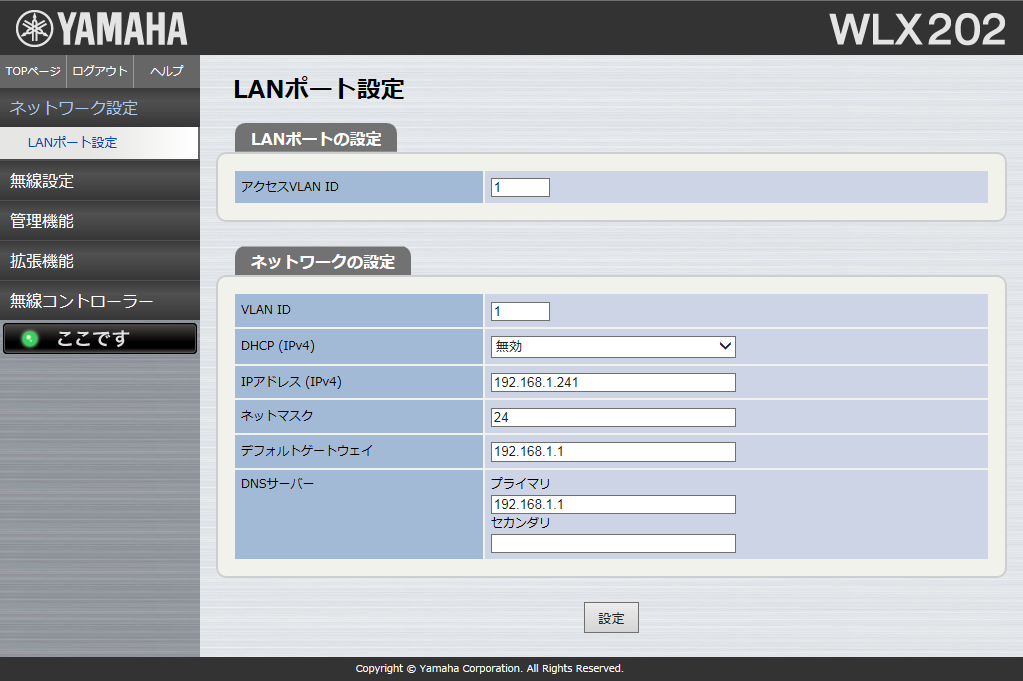Focus the VLAN ID field in network settings

coord(520,311)
